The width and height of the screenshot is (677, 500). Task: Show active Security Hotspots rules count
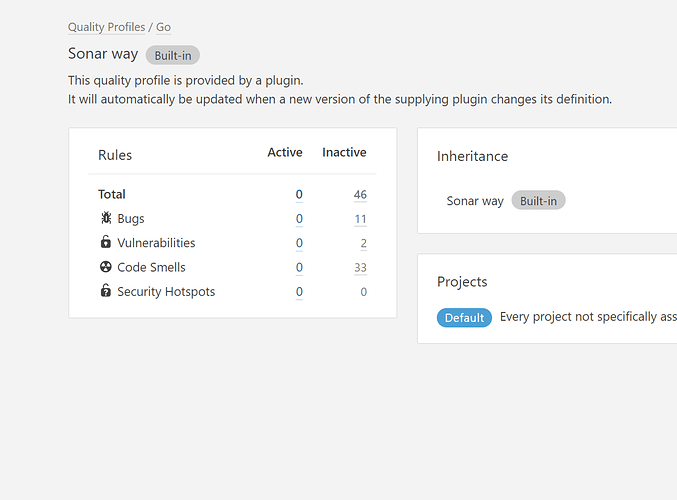coord(299,292)
